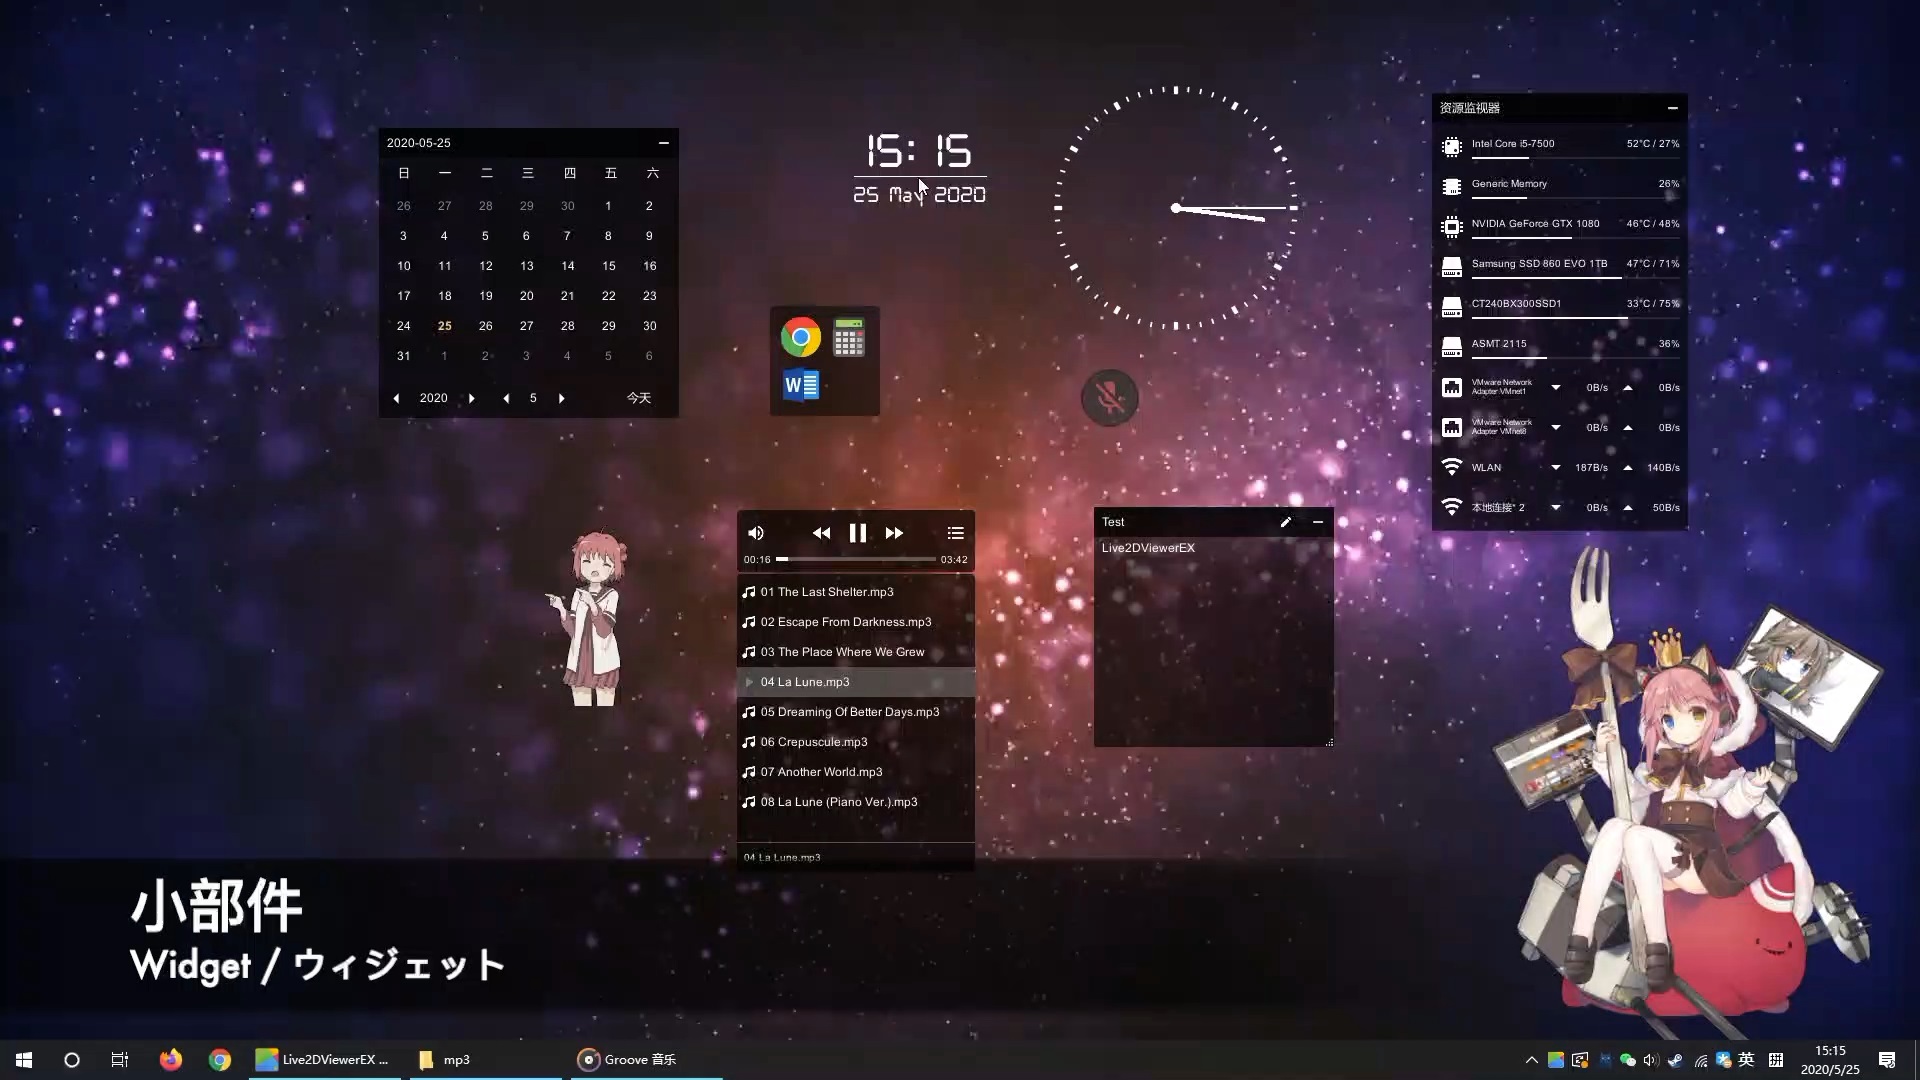
Task: Toggle the playlist list view
Action: [955, 533]
